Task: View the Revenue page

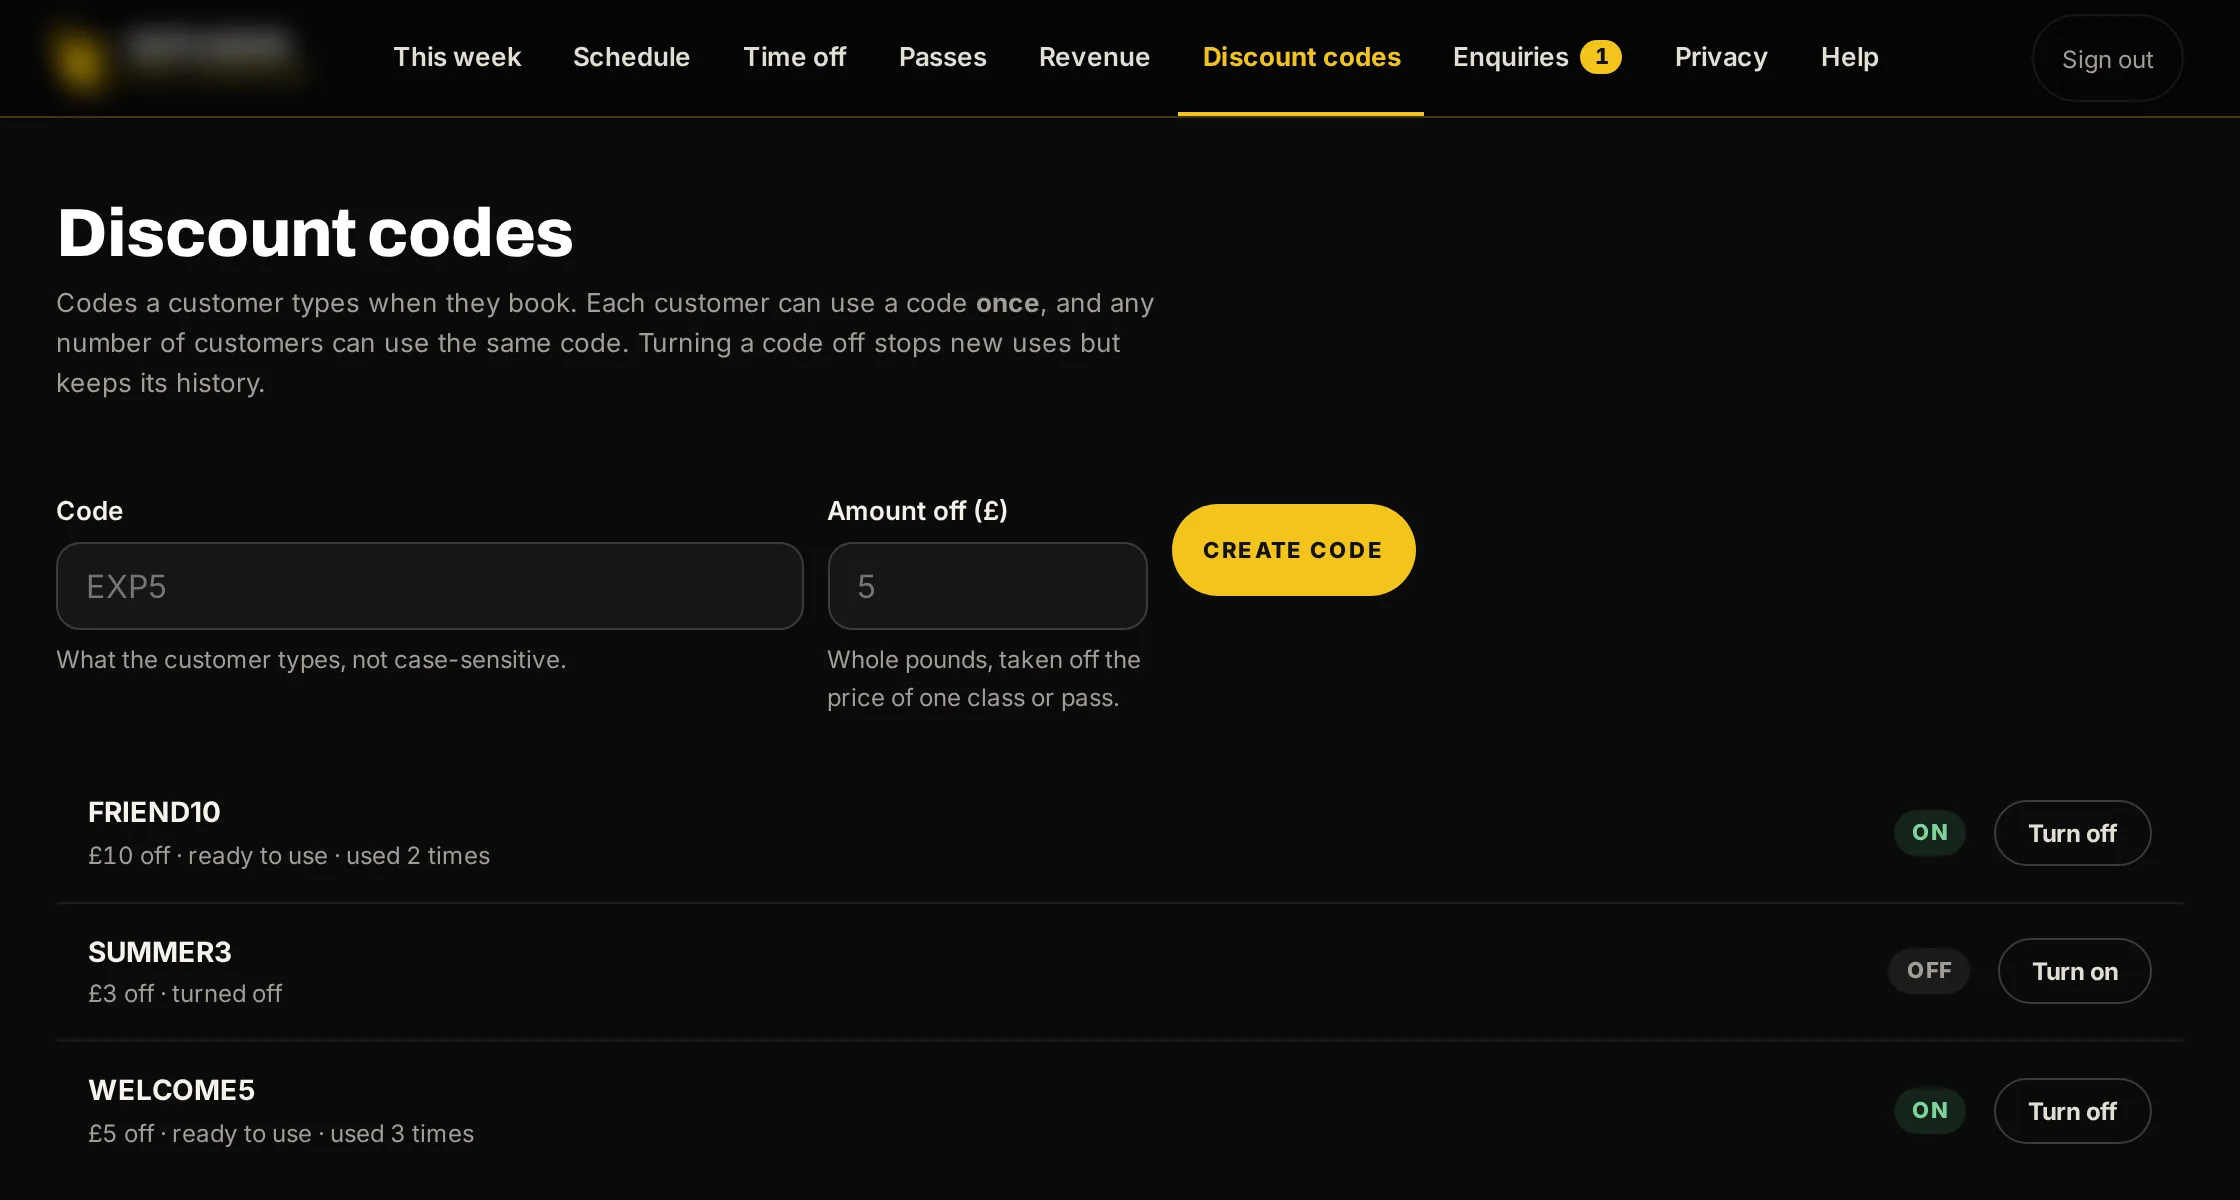Action: tap(1094, 57)
